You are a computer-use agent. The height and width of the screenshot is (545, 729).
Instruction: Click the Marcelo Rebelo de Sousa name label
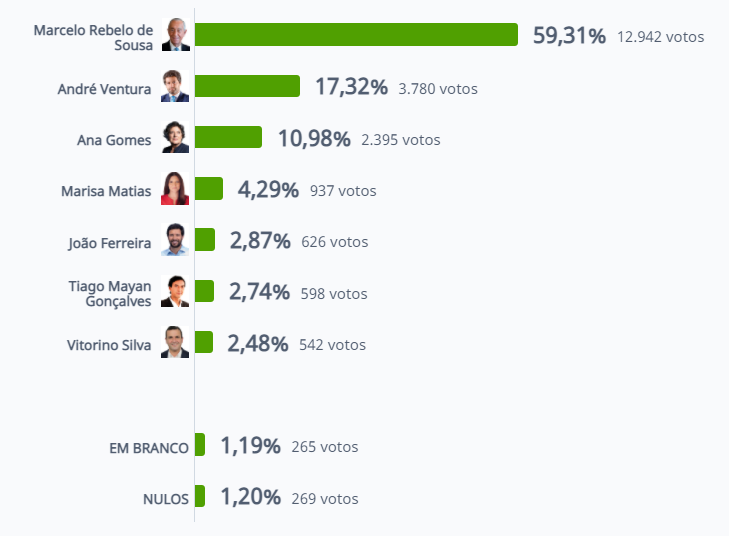click(x=93, y=38)
